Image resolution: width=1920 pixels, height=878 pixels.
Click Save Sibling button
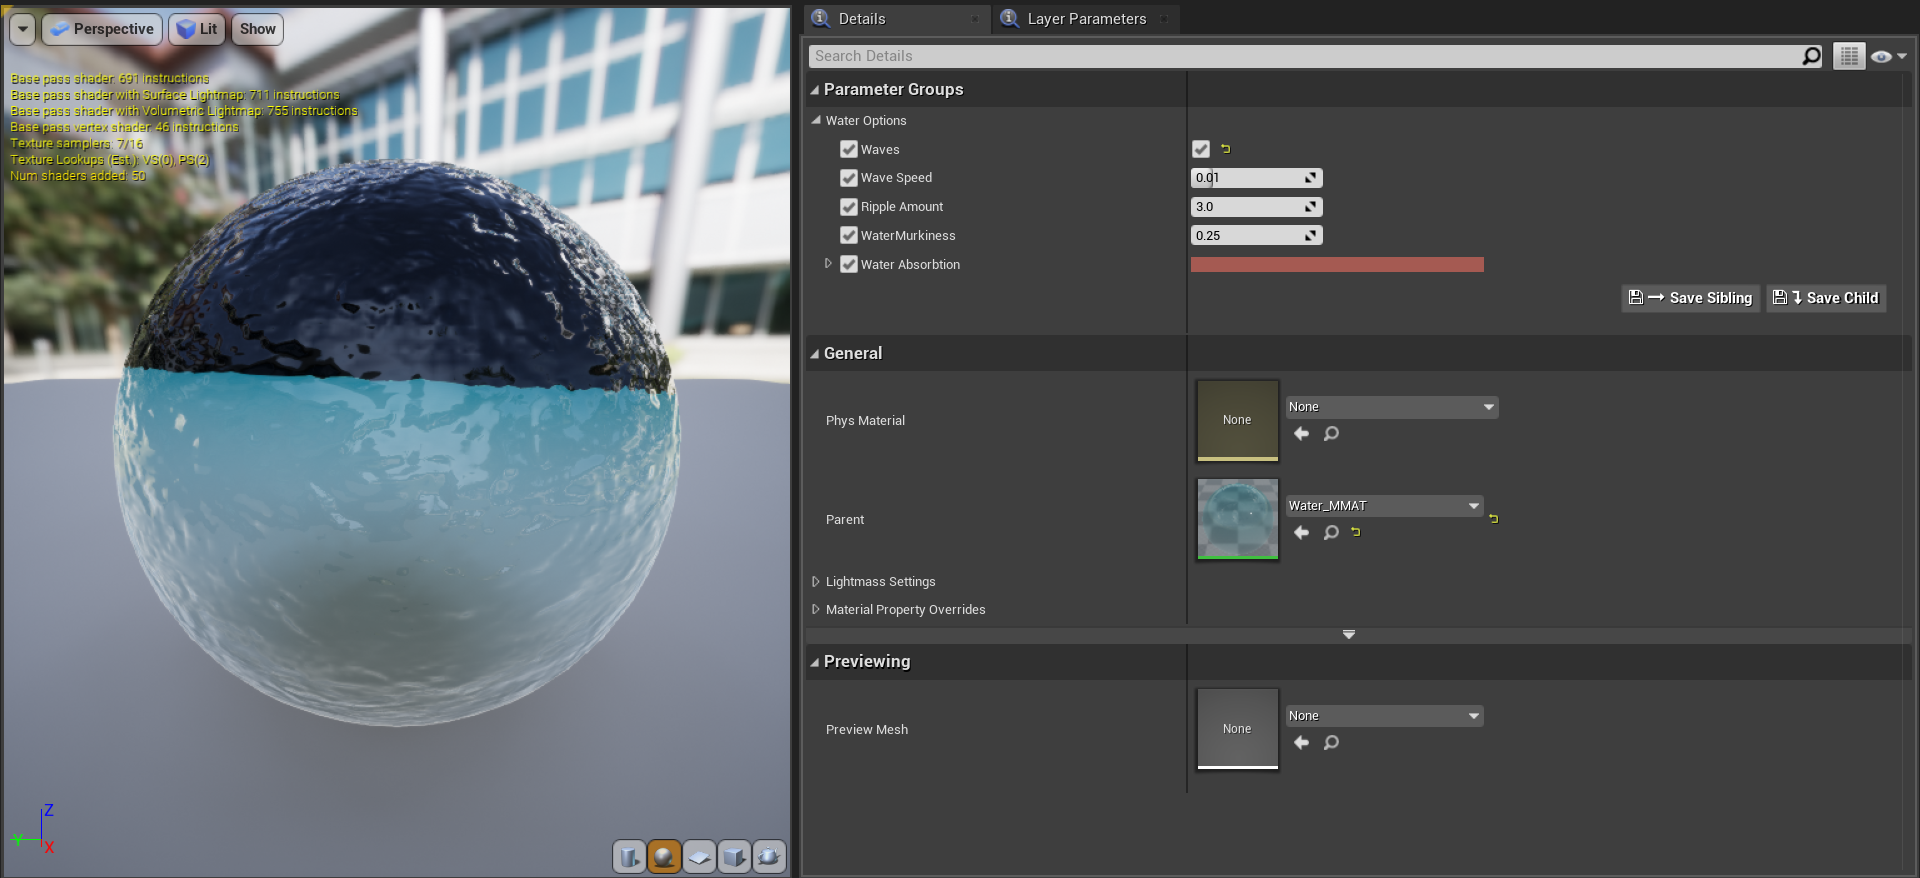(x=1690, y=298)
